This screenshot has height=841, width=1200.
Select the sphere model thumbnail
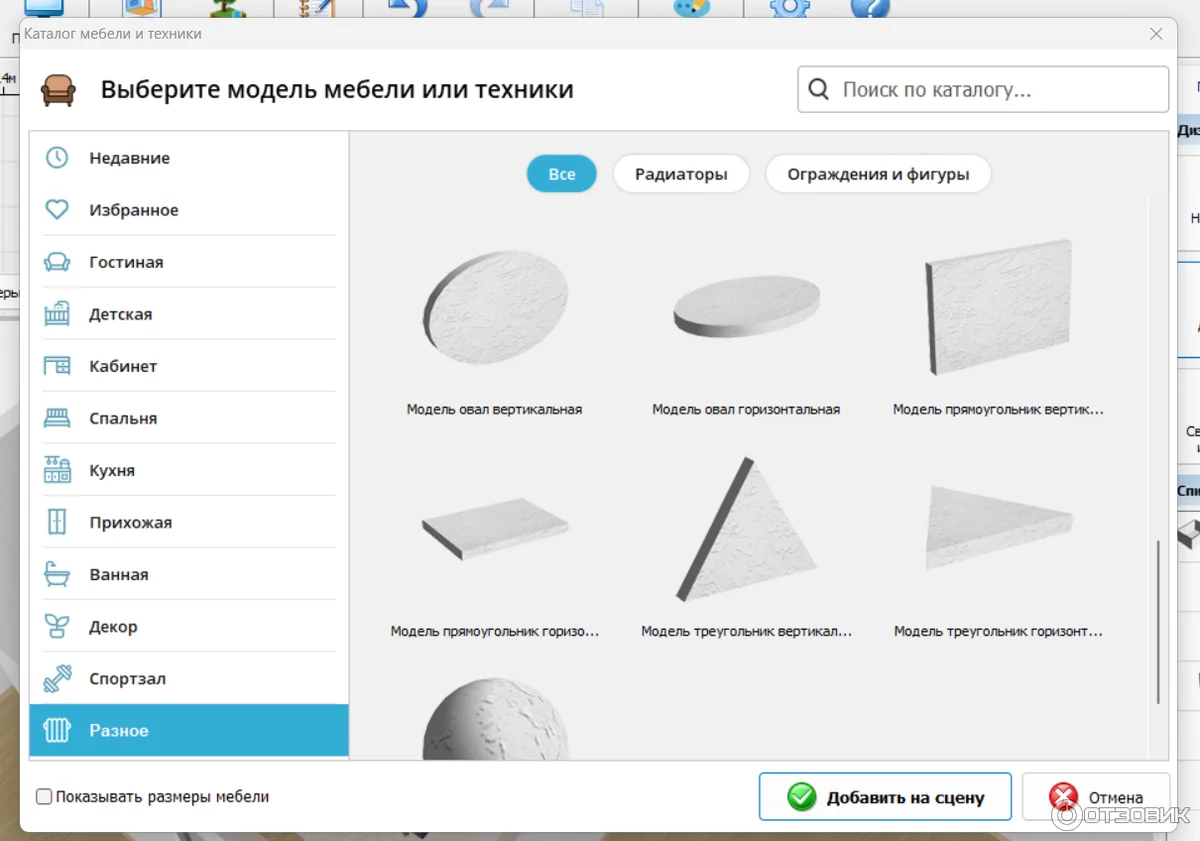tap(495, 719)
